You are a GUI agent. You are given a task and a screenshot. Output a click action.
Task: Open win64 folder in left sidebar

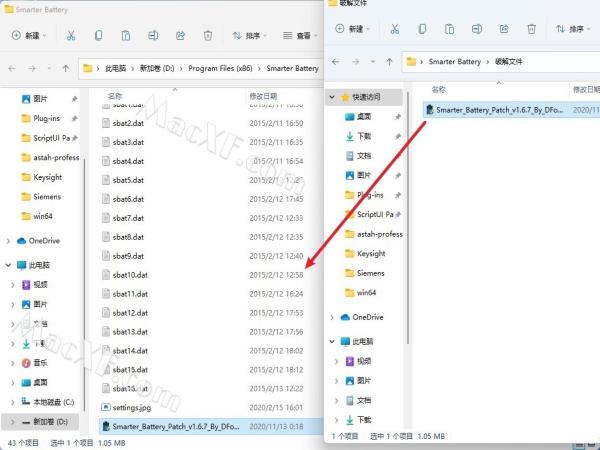pos(42,216)
